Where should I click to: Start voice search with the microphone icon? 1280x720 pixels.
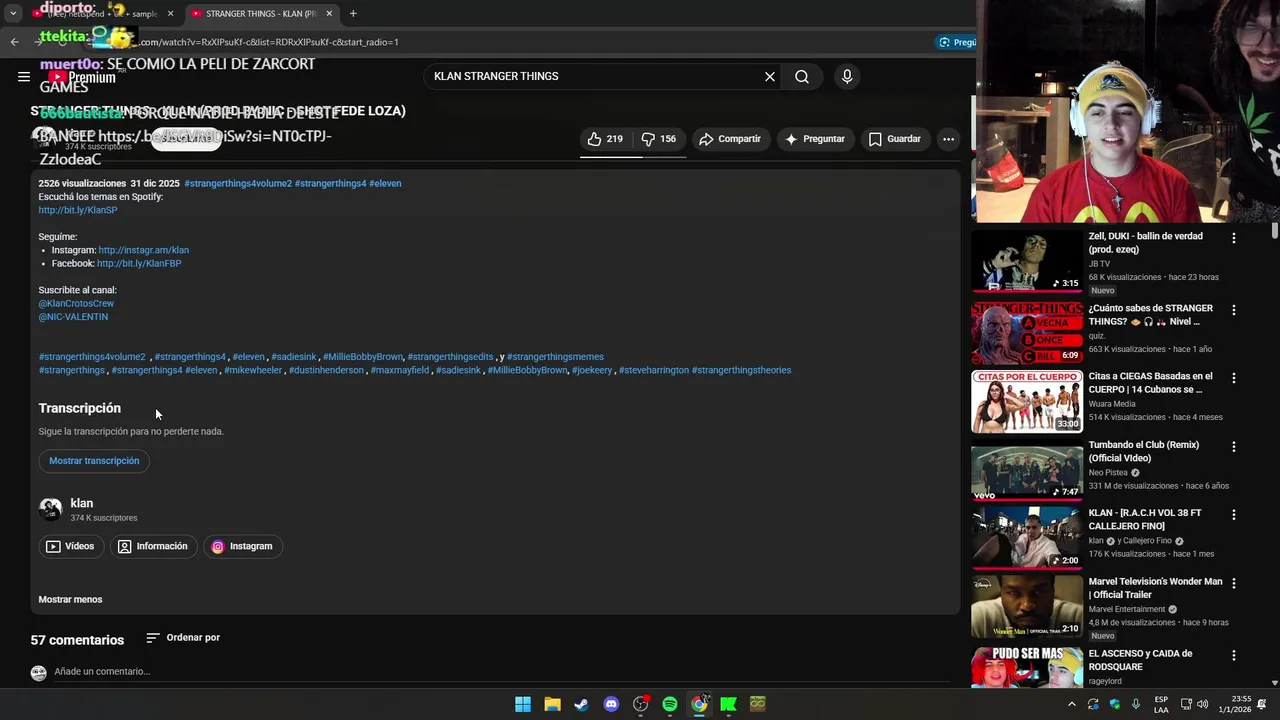click(x=847, y=76)
